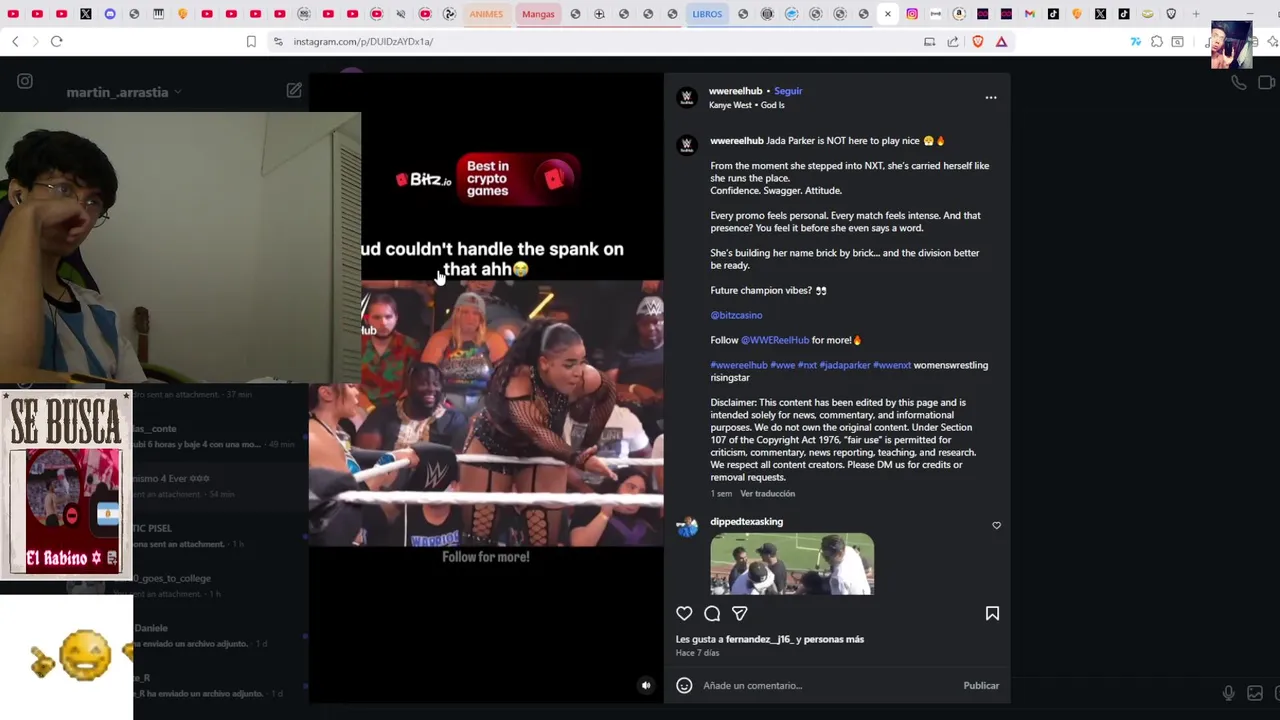Open #jadaparker hashtag

click(x=845, y=365)
